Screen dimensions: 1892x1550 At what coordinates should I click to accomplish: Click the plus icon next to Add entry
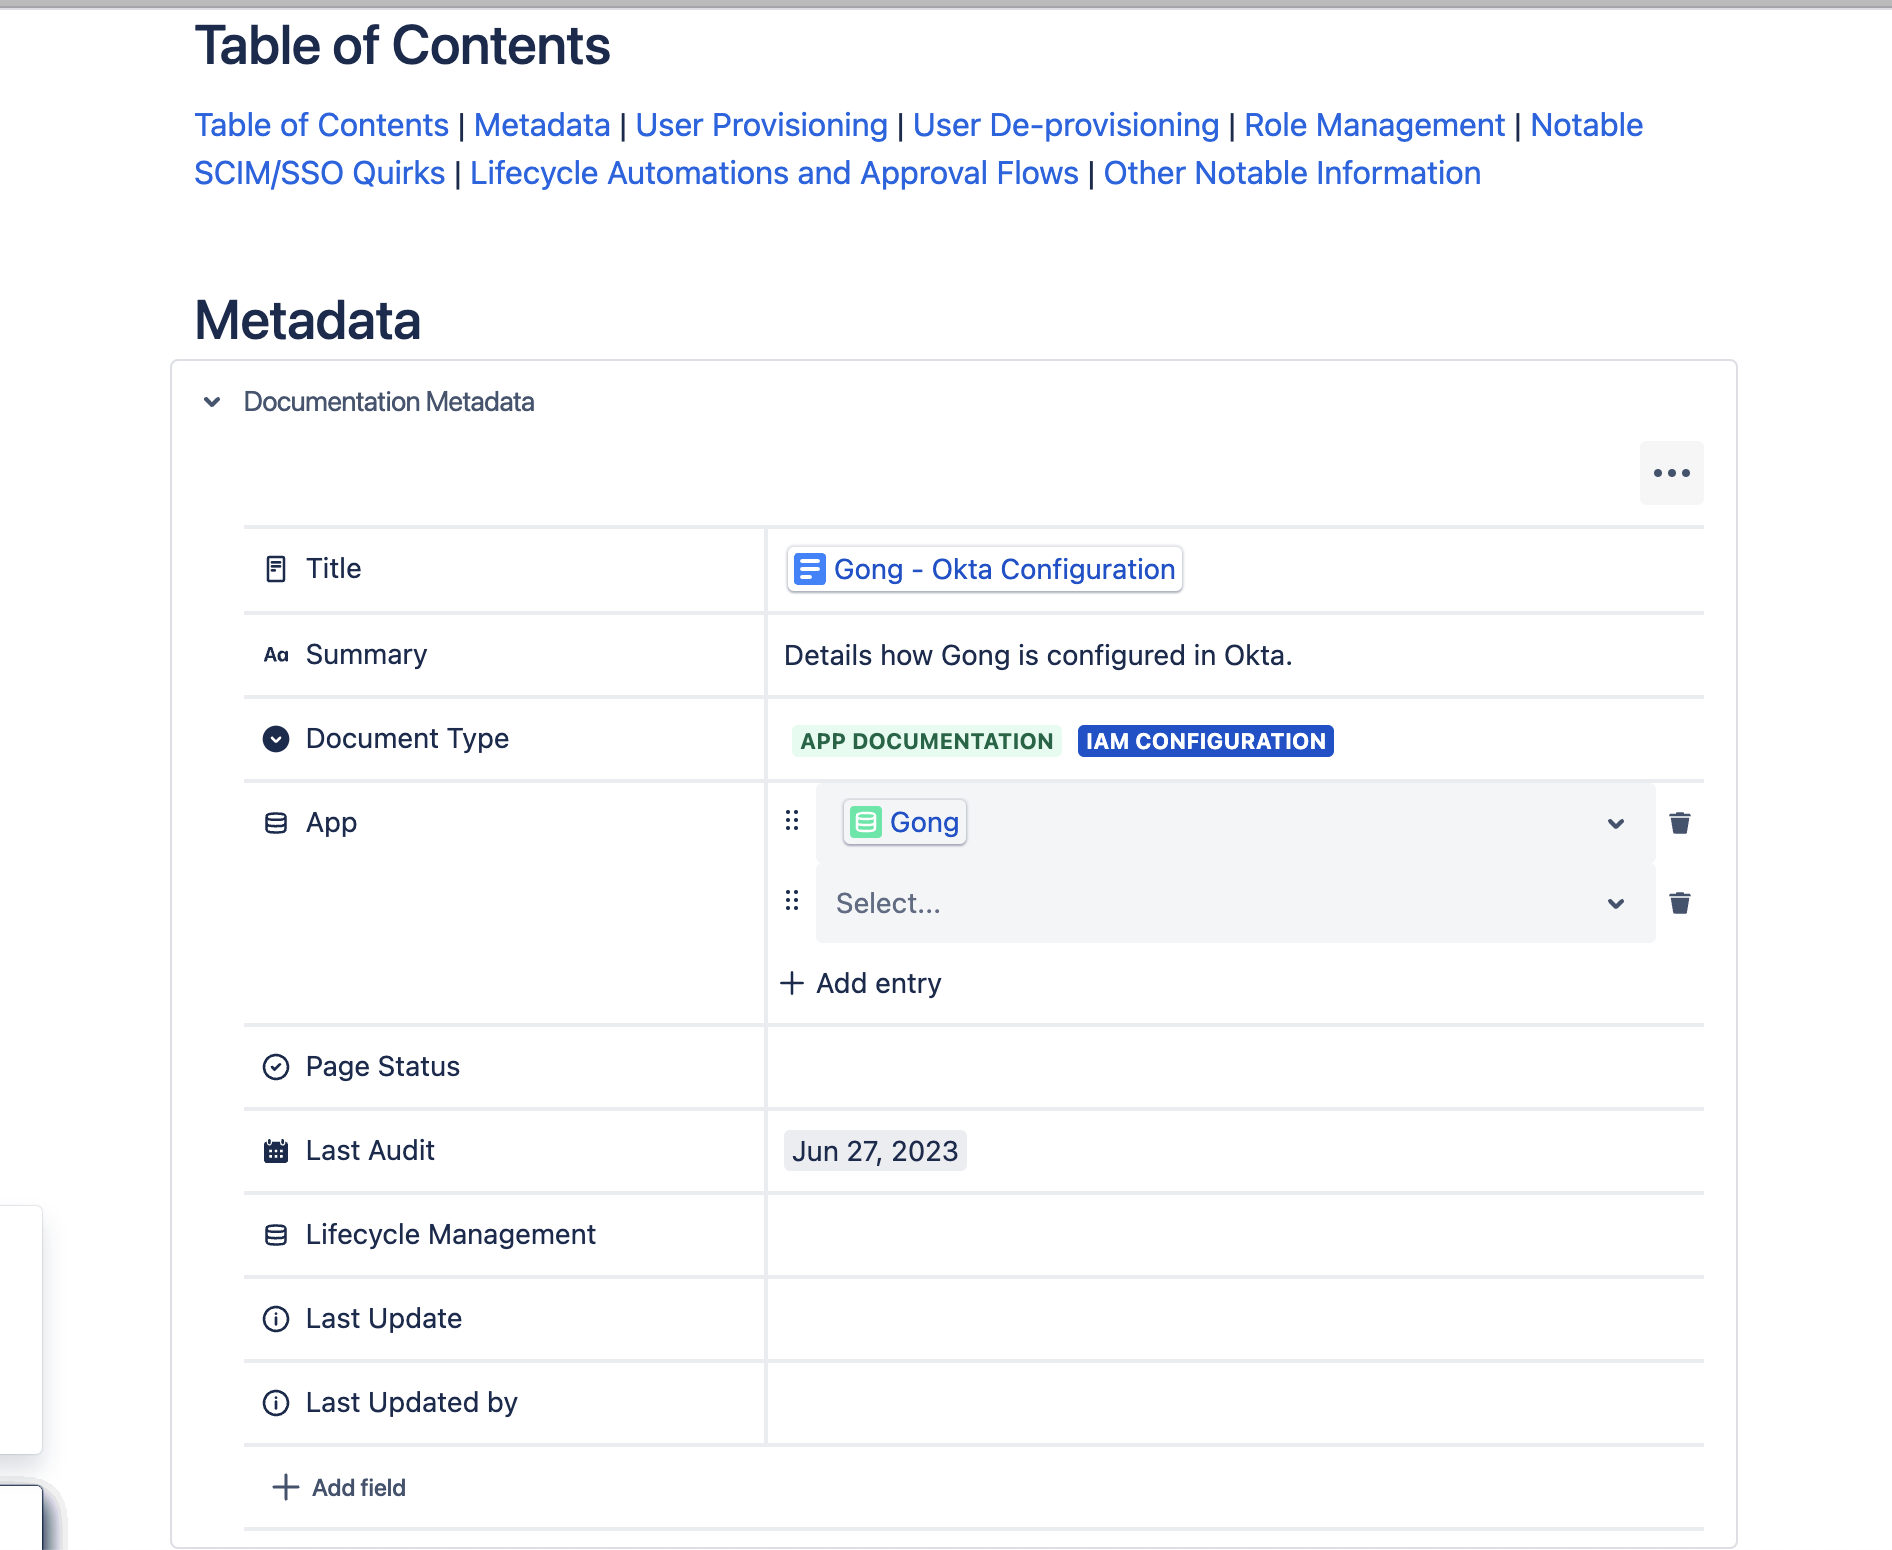(792, 983)
